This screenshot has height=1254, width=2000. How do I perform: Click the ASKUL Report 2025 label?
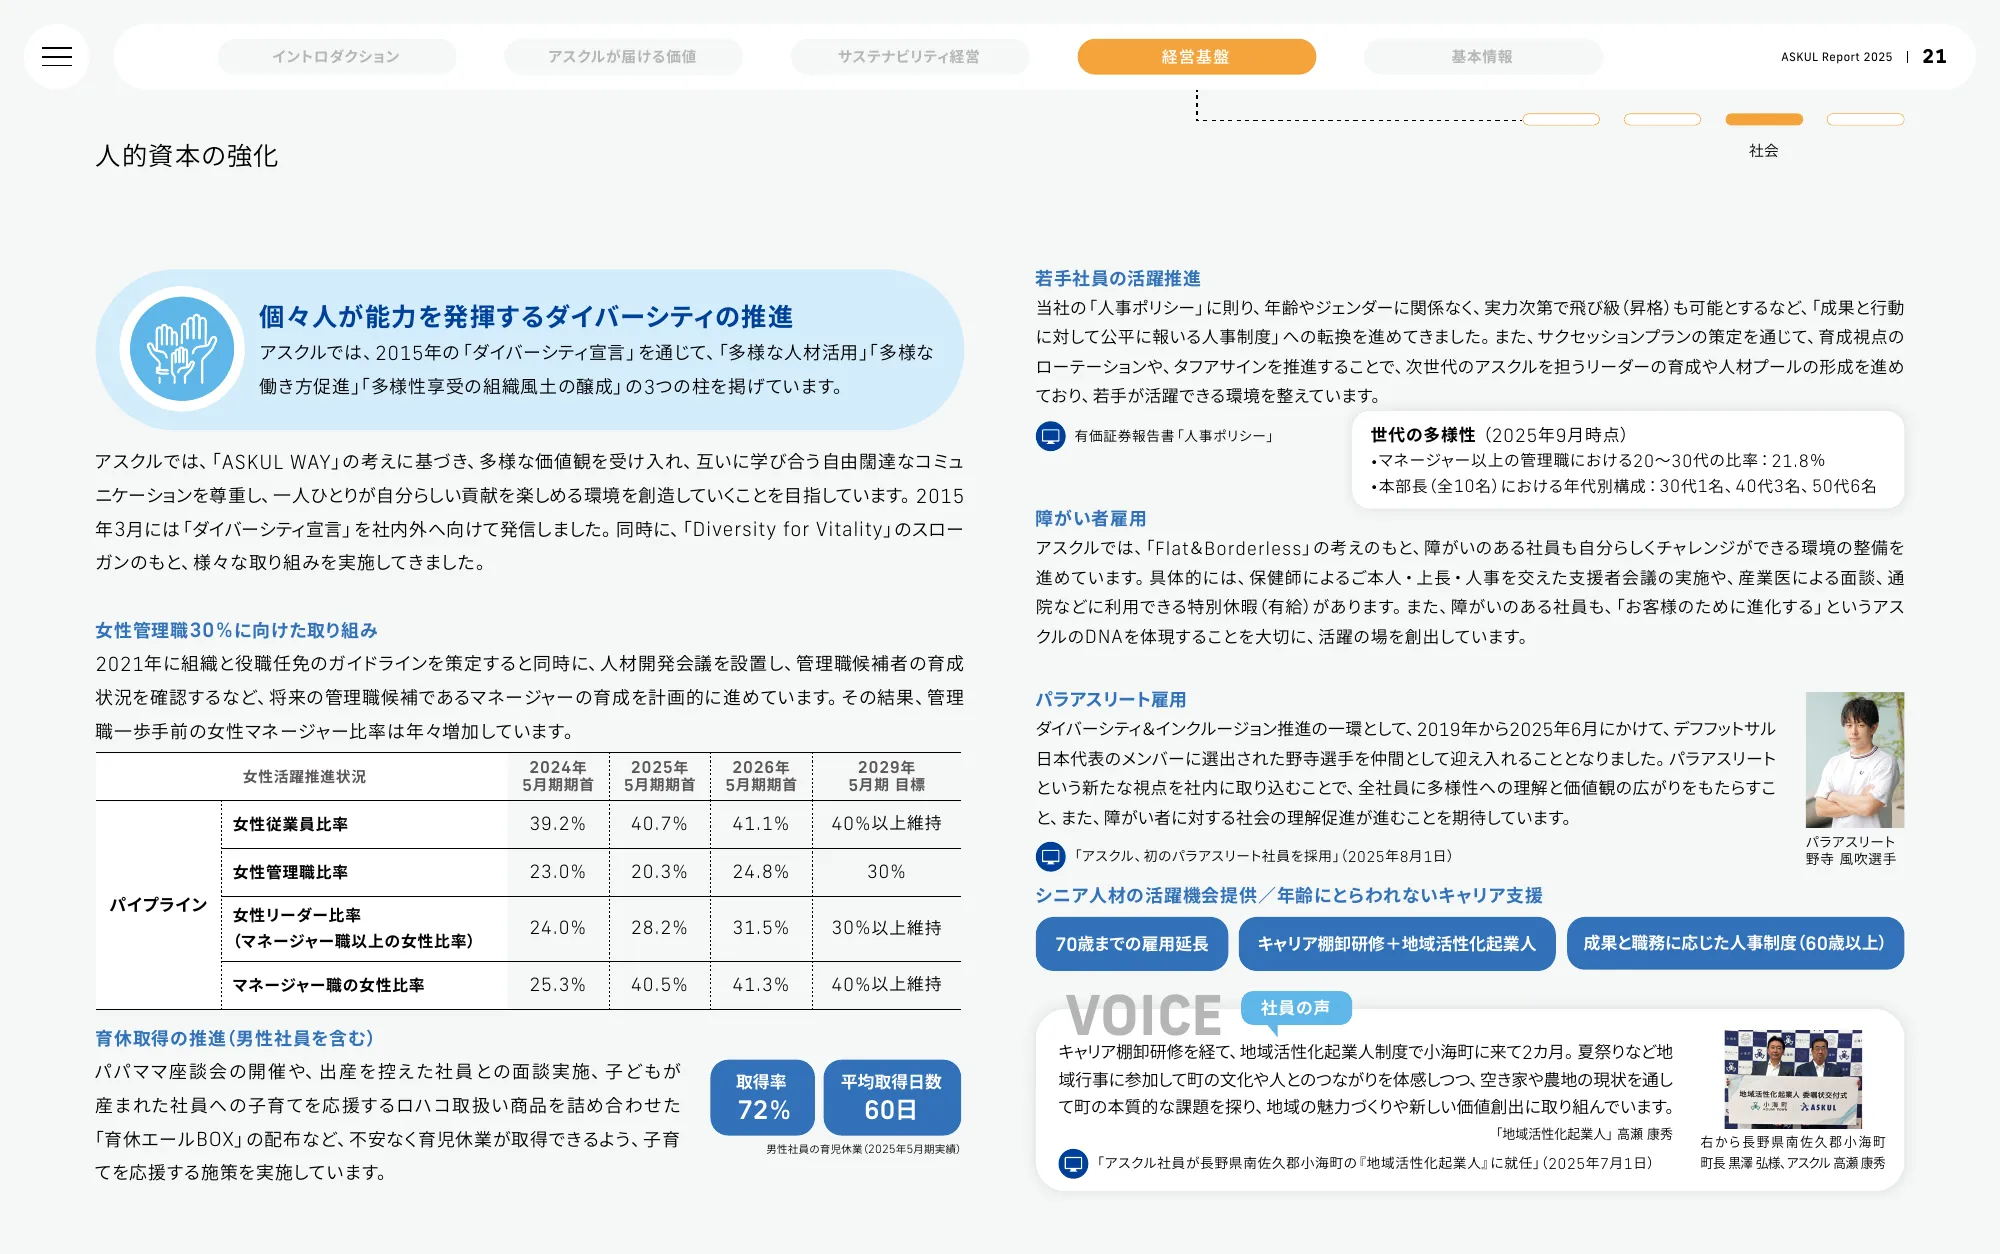tap(1837, 57)
